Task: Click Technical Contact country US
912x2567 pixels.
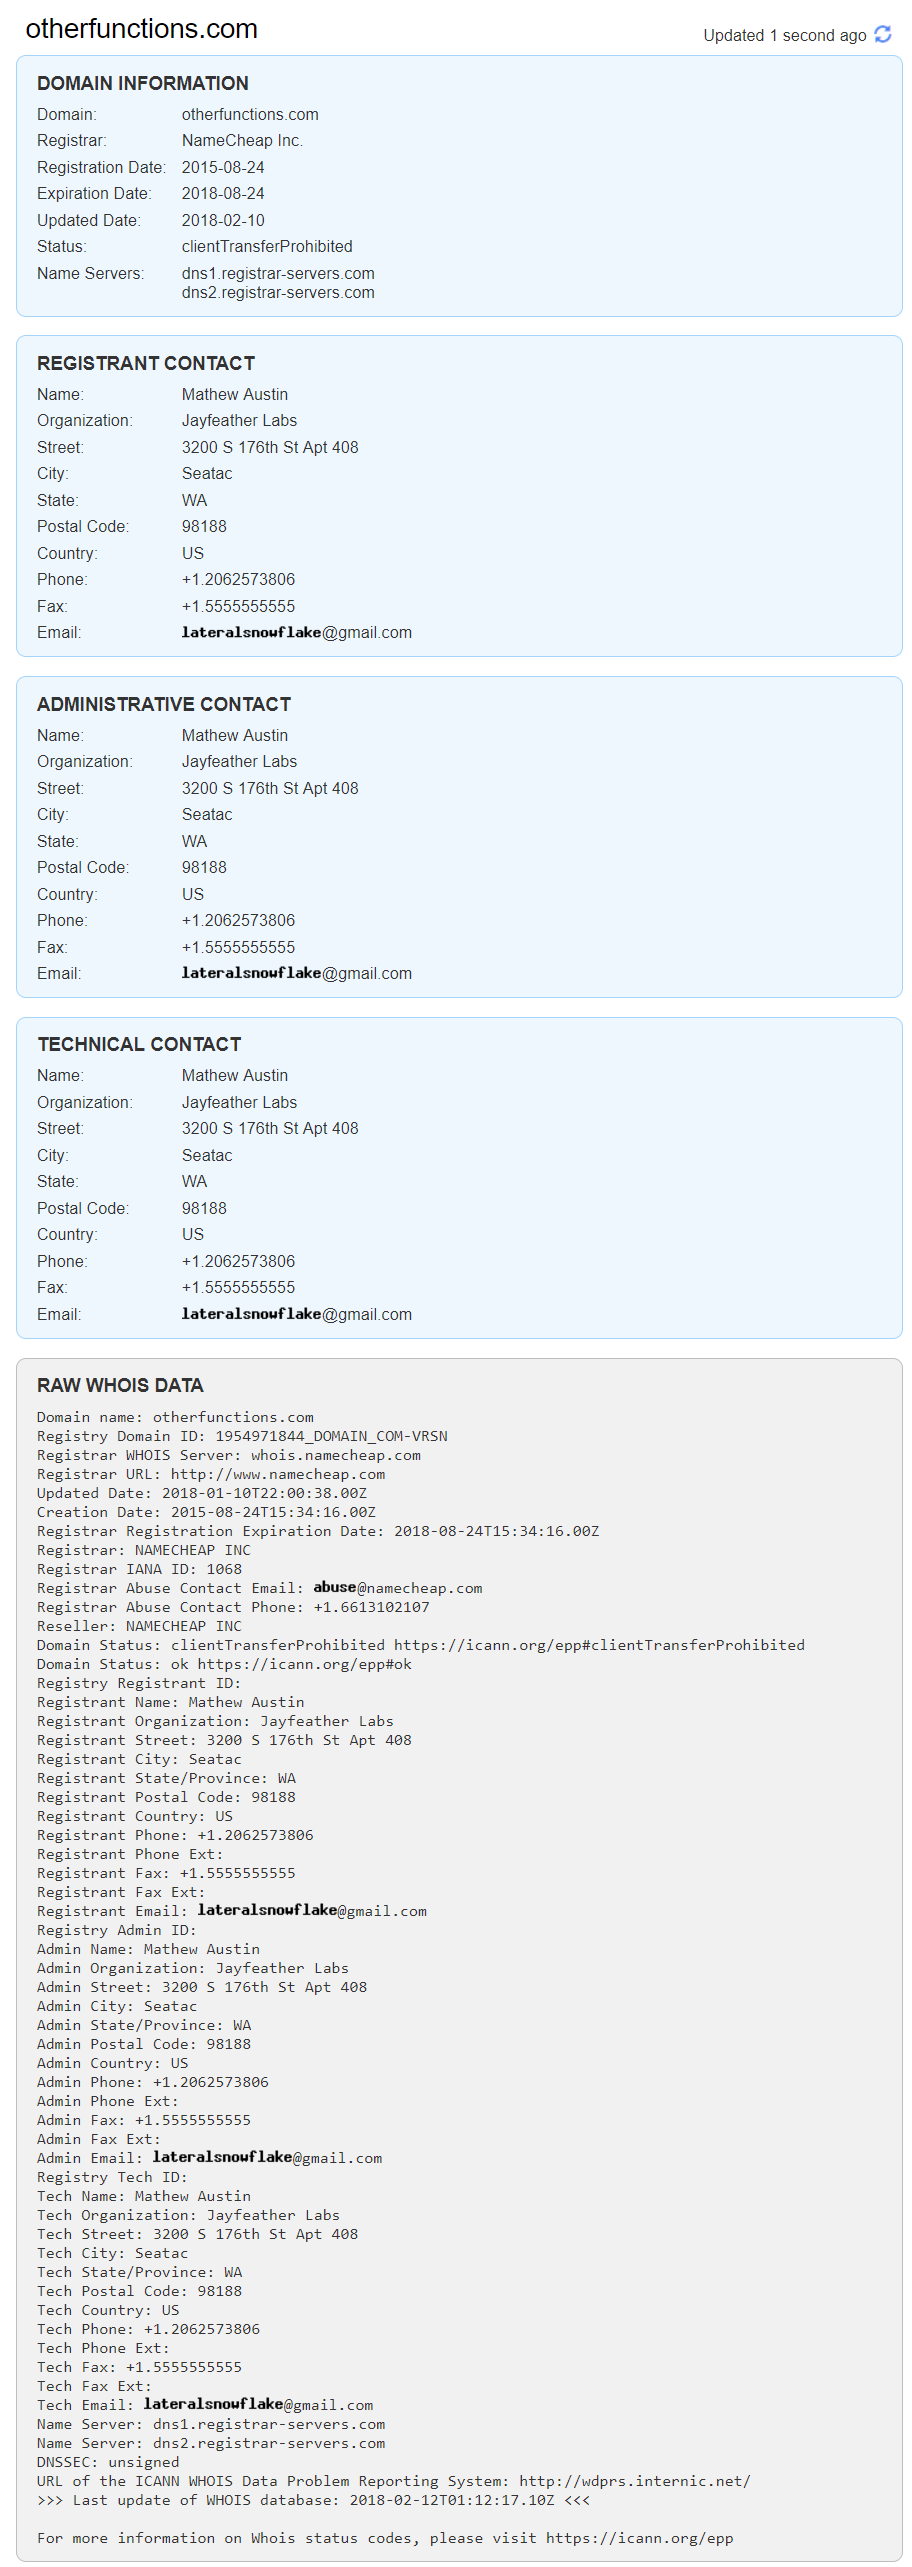Action: [x=192, y=1235]
